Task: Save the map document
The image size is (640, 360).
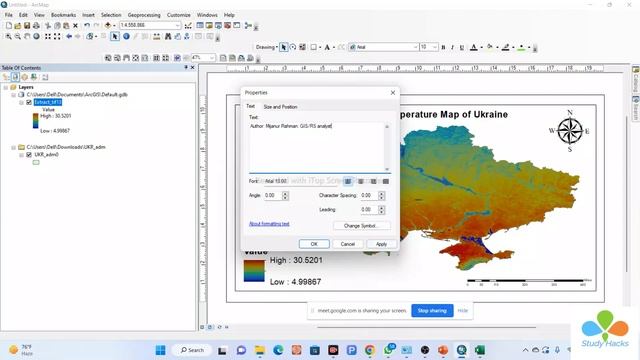Action: [x=27, y=25]
